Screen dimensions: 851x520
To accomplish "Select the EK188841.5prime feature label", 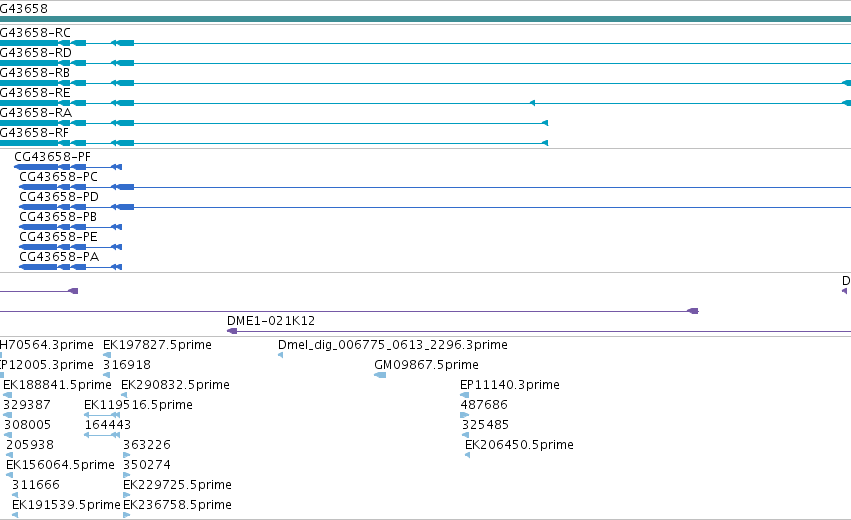I will pos(58,385).
